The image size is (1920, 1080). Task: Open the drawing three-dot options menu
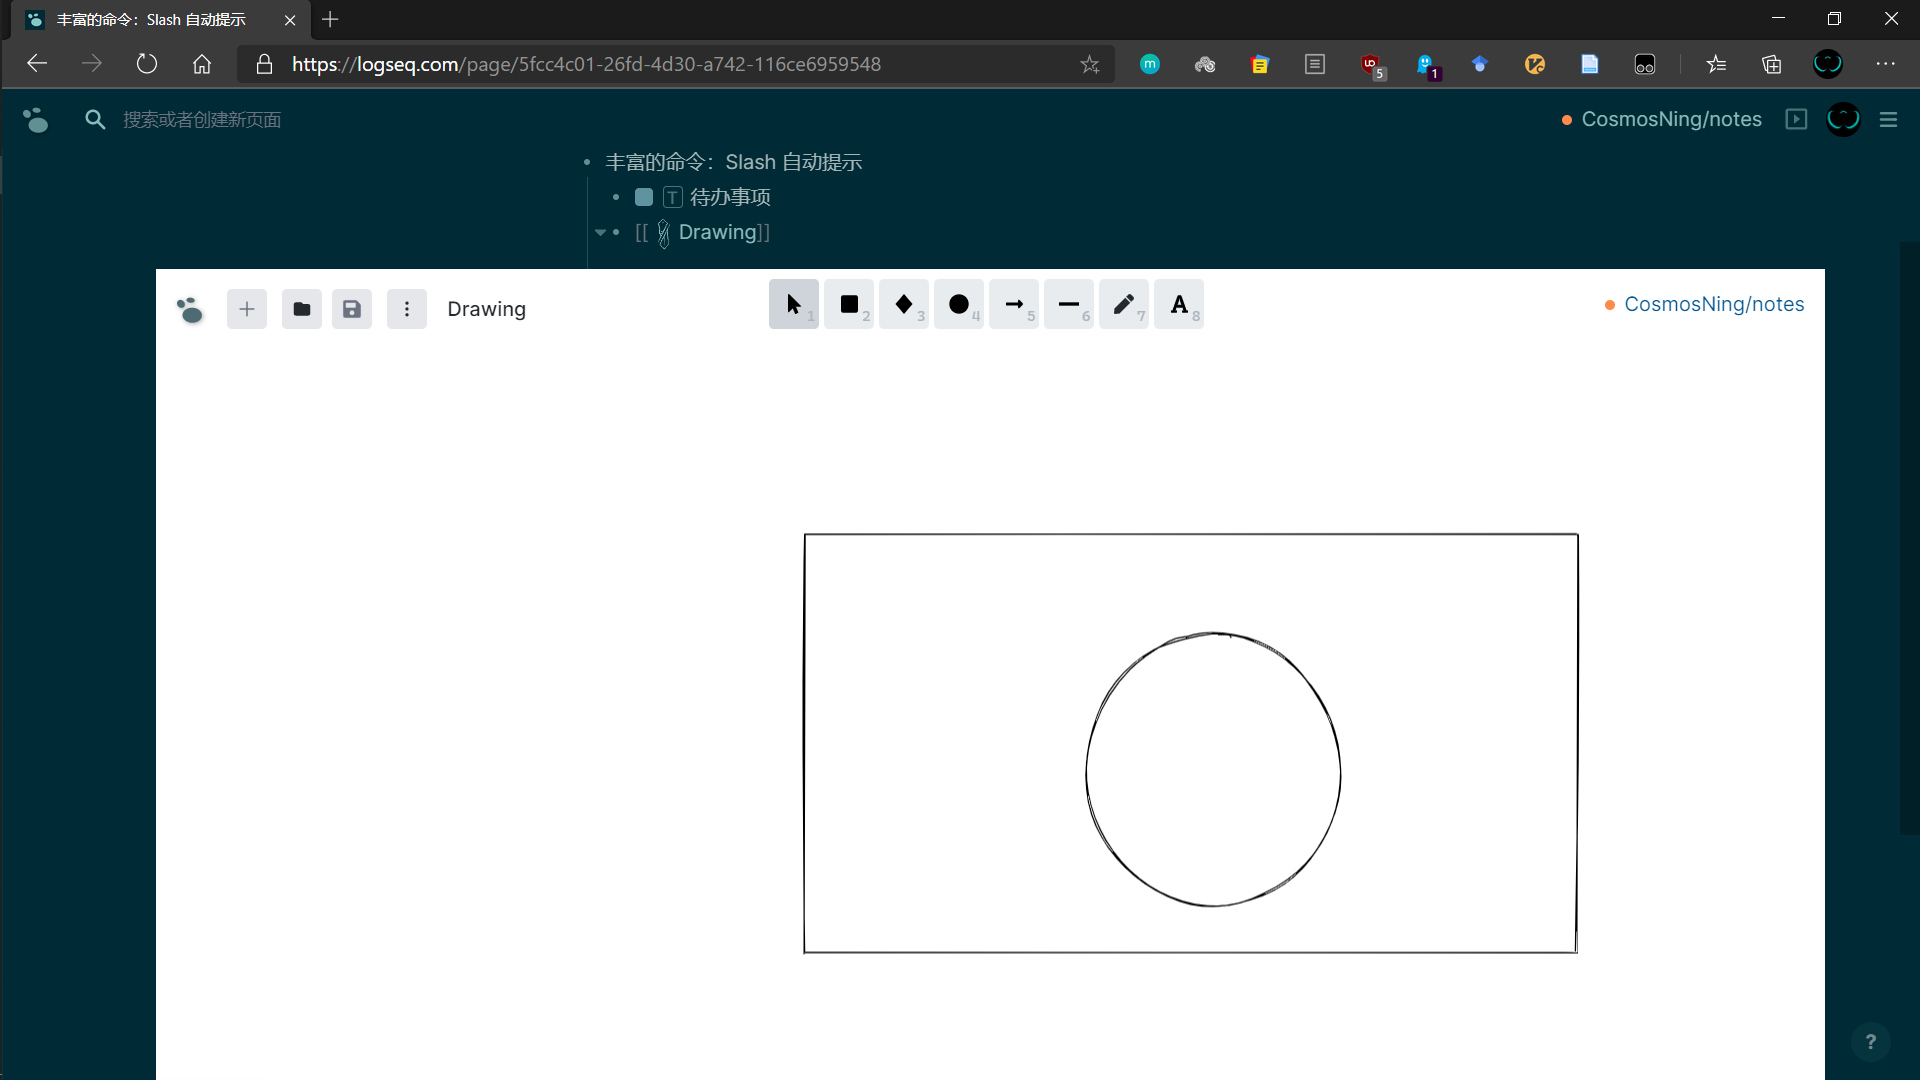[407, 309]
